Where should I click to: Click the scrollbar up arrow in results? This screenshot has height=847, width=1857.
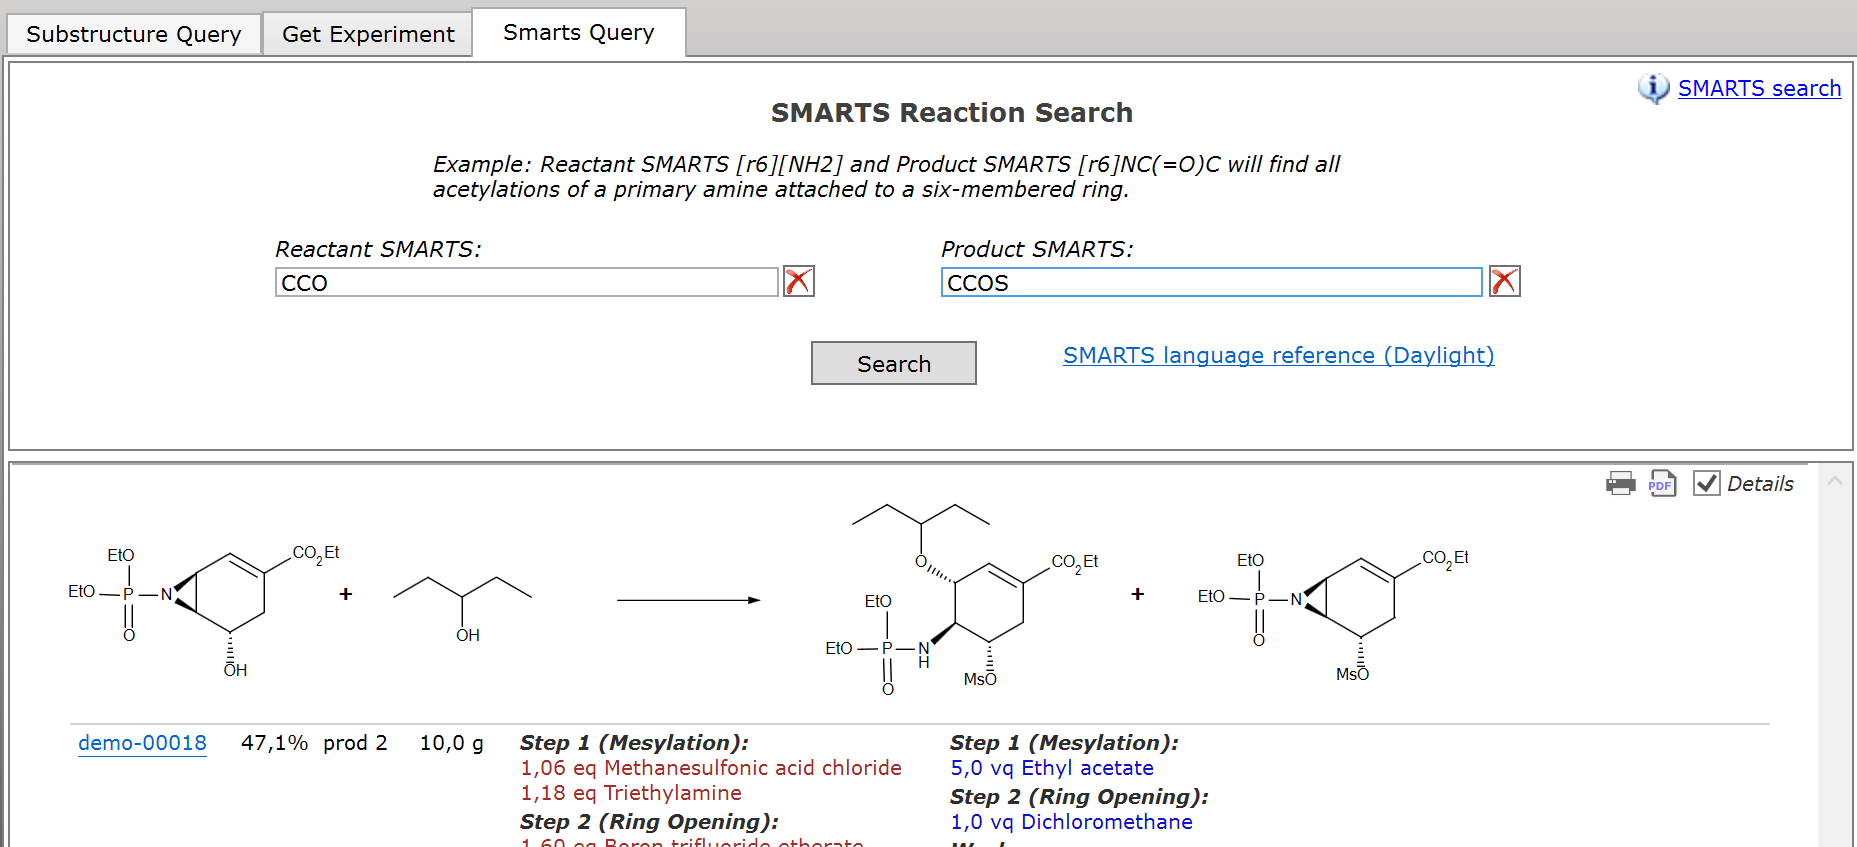(x=1835, y=481)
